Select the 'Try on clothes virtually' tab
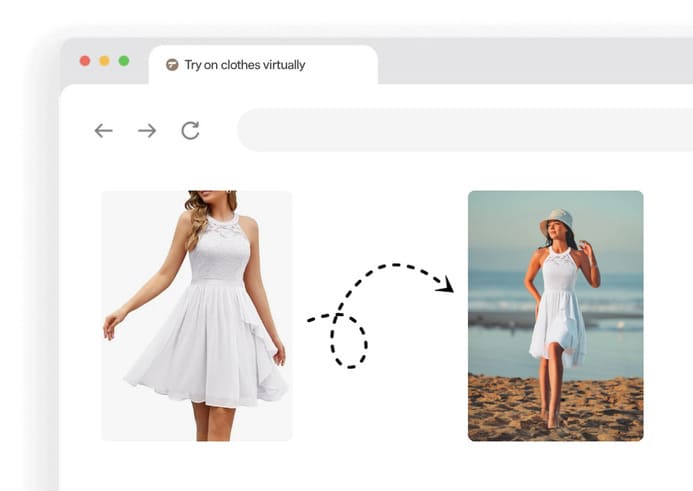 263,65
